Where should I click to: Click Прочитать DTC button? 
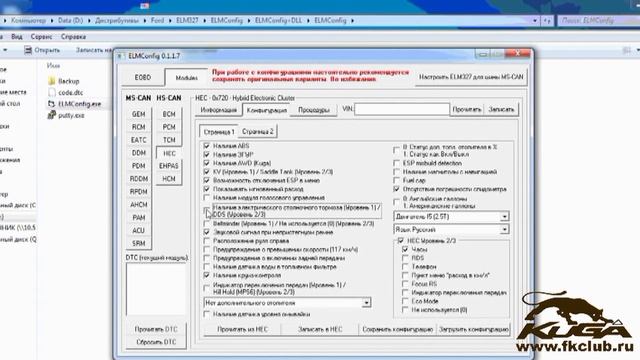156,329
